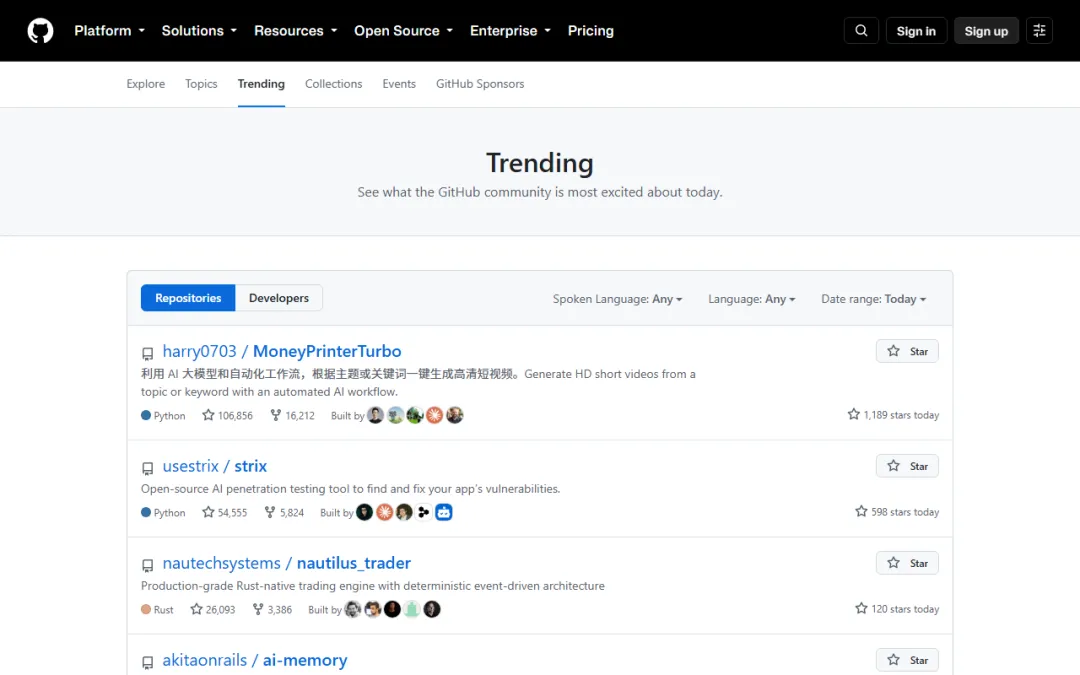Open MoneyPrinterTurbo stargazers count 106,856
1080x675 pixels.
point(227,415)
